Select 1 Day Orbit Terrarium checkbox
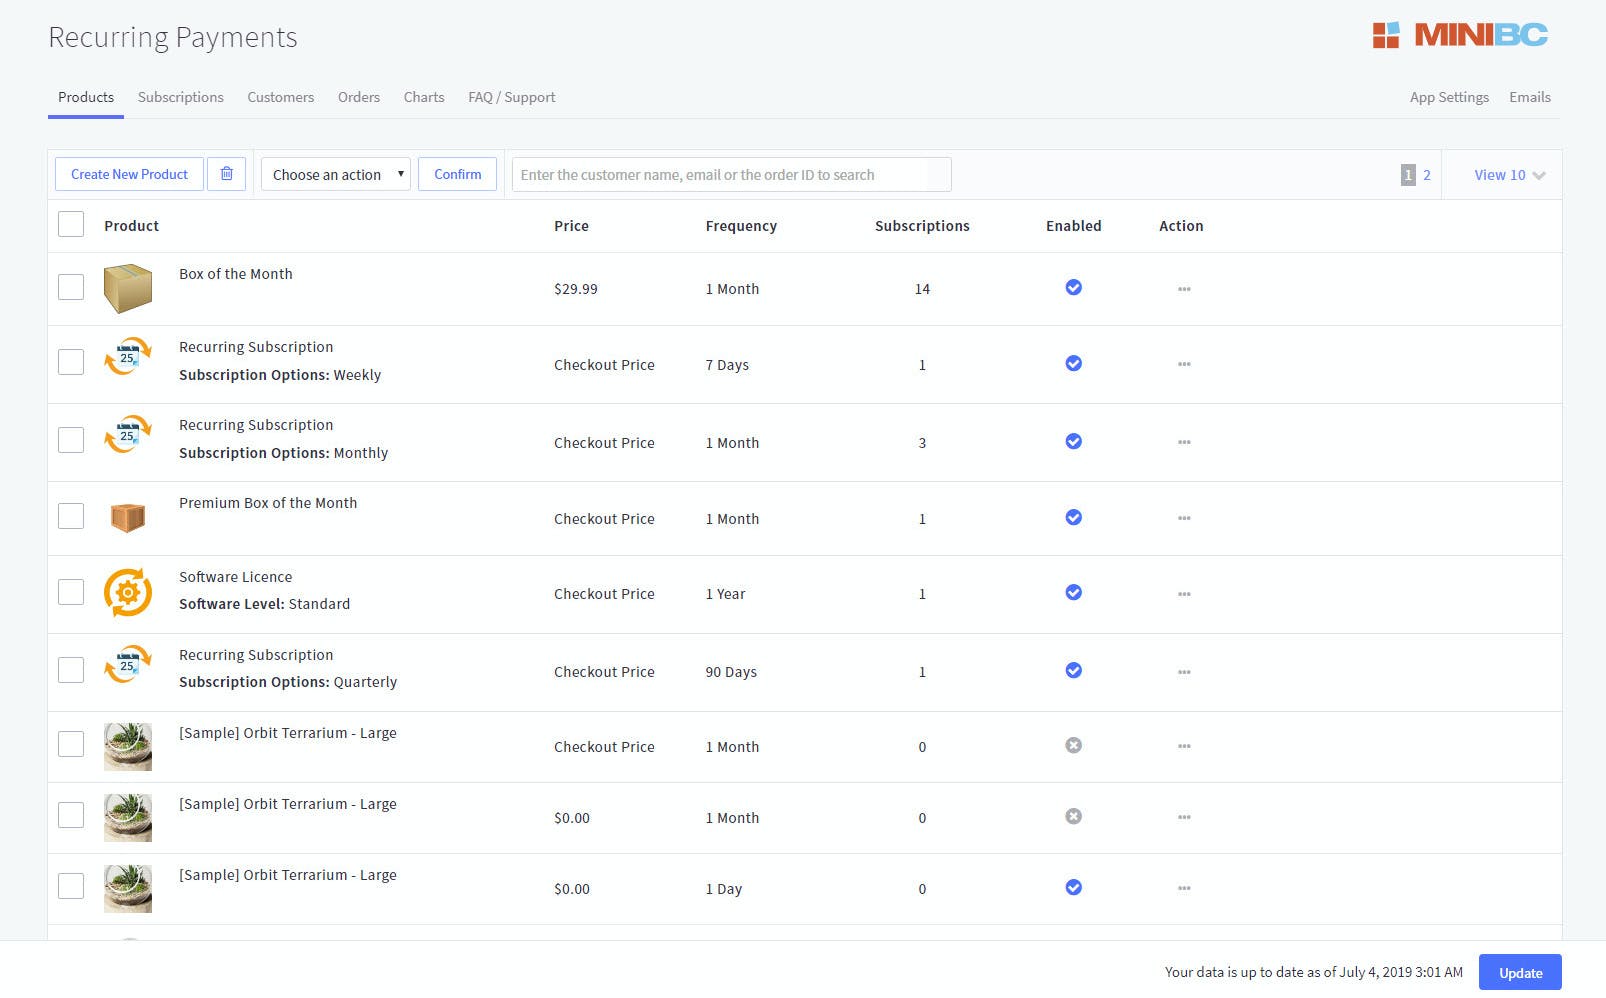The image size is (1606, 998). coord(71,886)
